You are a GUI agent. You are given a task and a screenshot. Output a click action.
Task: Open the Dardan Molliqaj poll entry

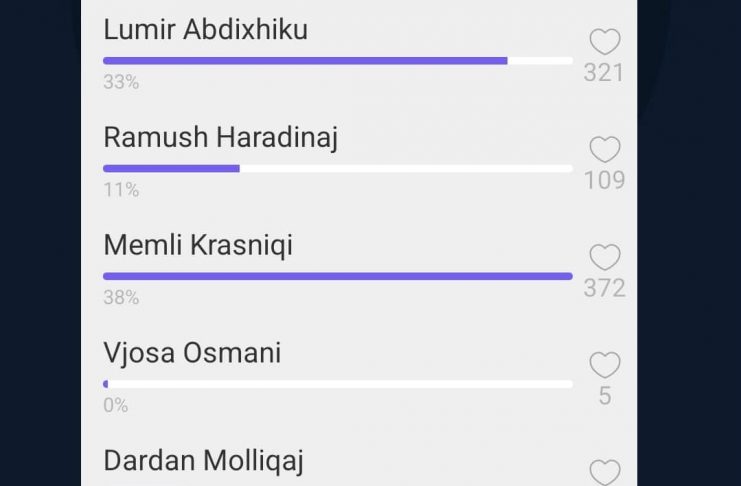click(203, 460)
